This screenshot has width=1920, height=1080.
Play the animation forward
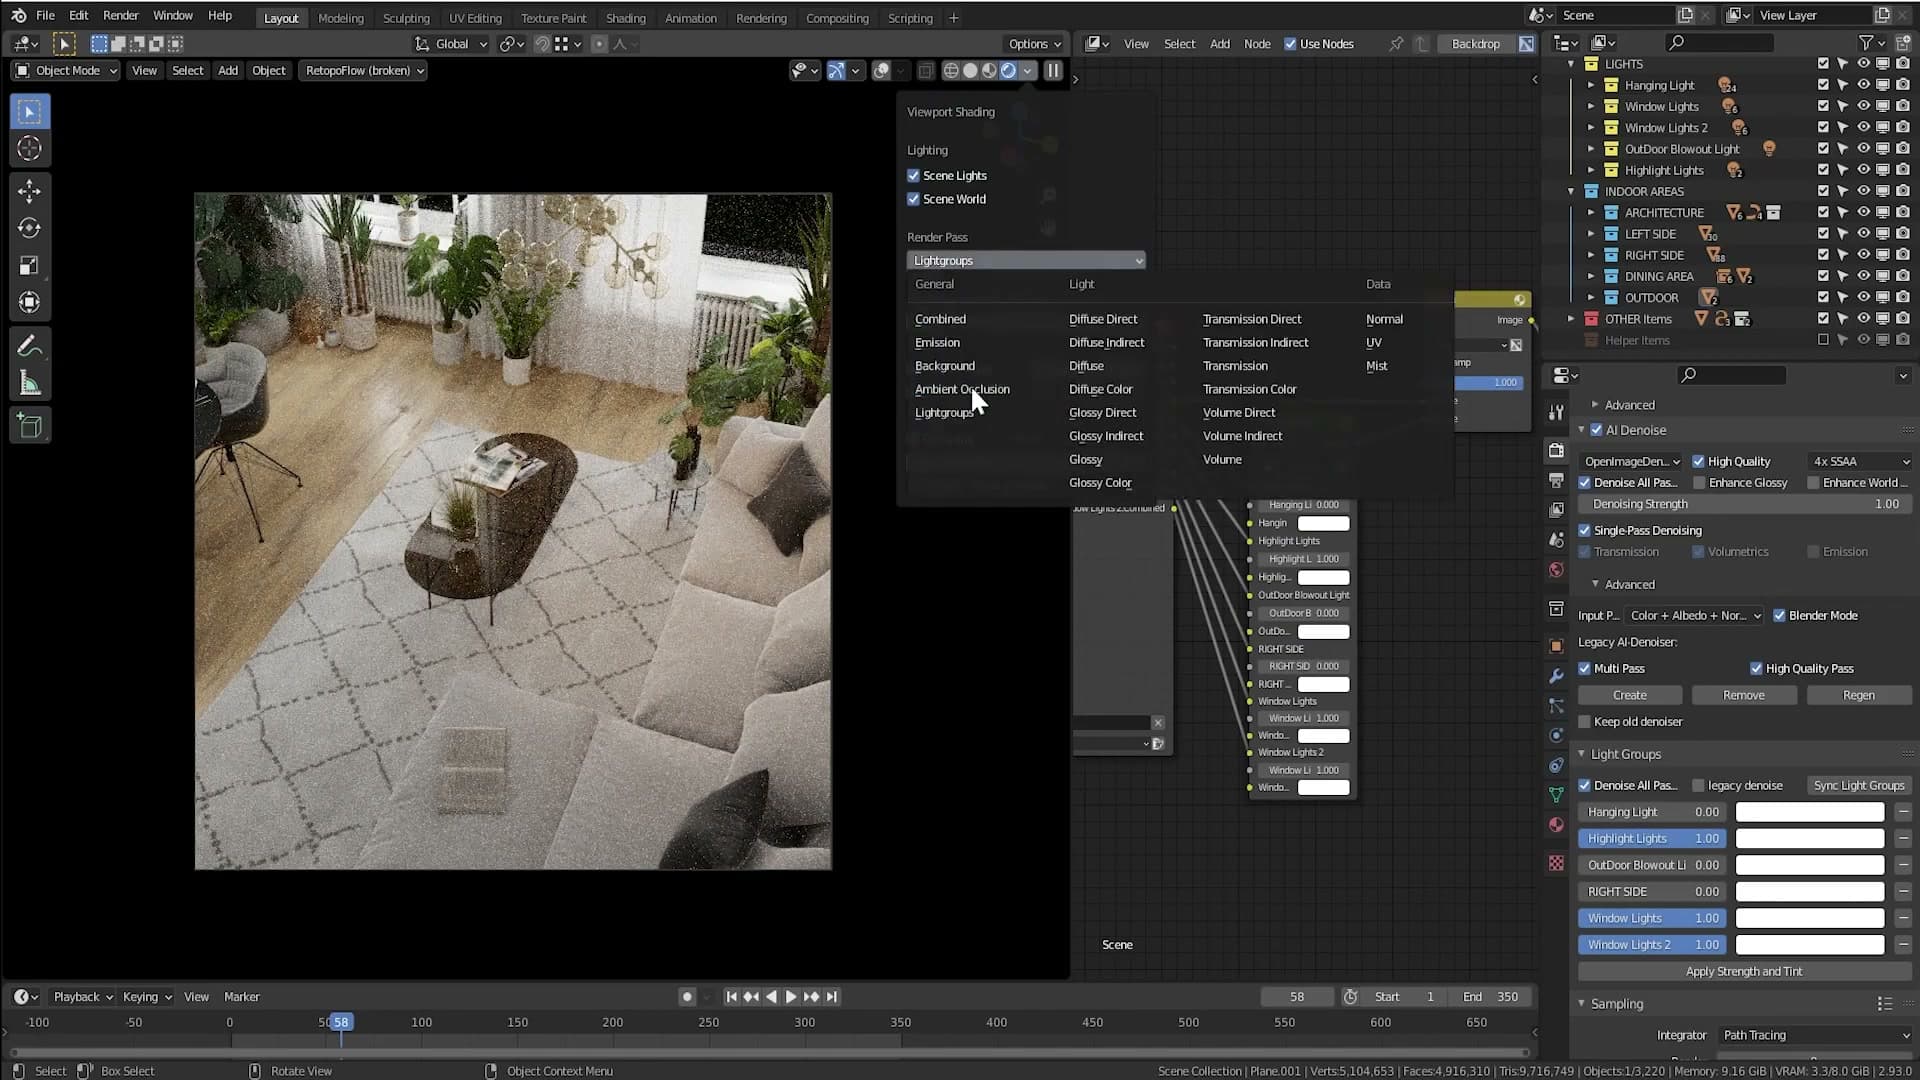pyautogui.click(x=791, y=997)
